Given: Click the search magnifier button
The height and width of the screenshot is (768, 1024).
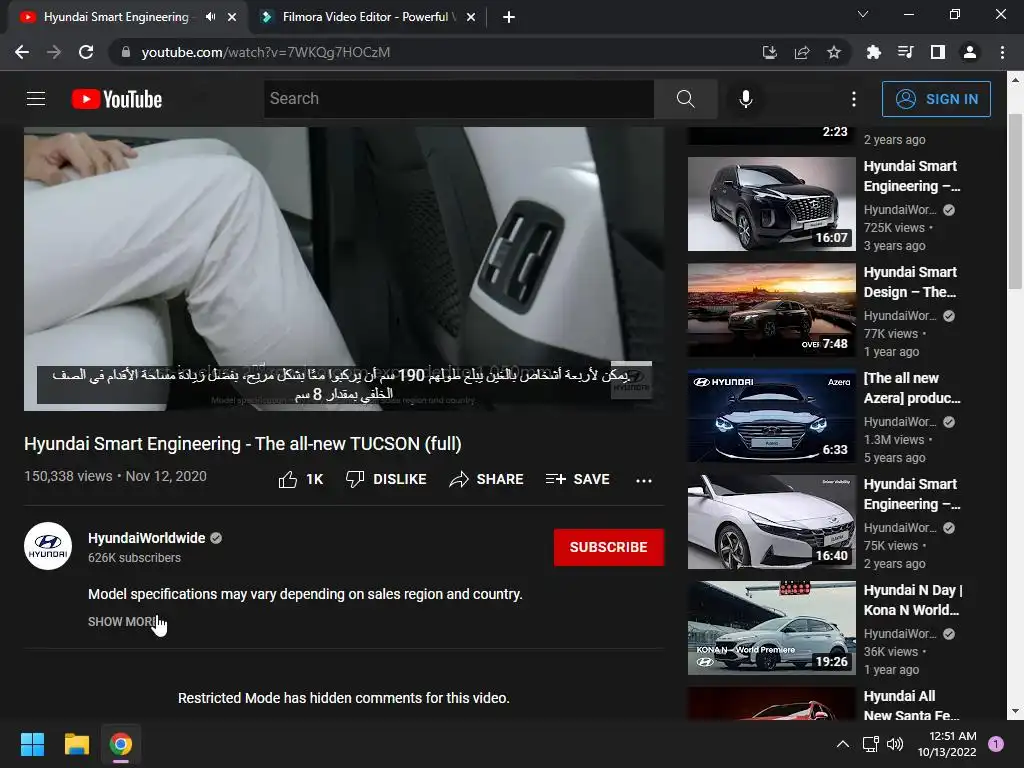Looking at the screenshot, I should coord(685,99).
